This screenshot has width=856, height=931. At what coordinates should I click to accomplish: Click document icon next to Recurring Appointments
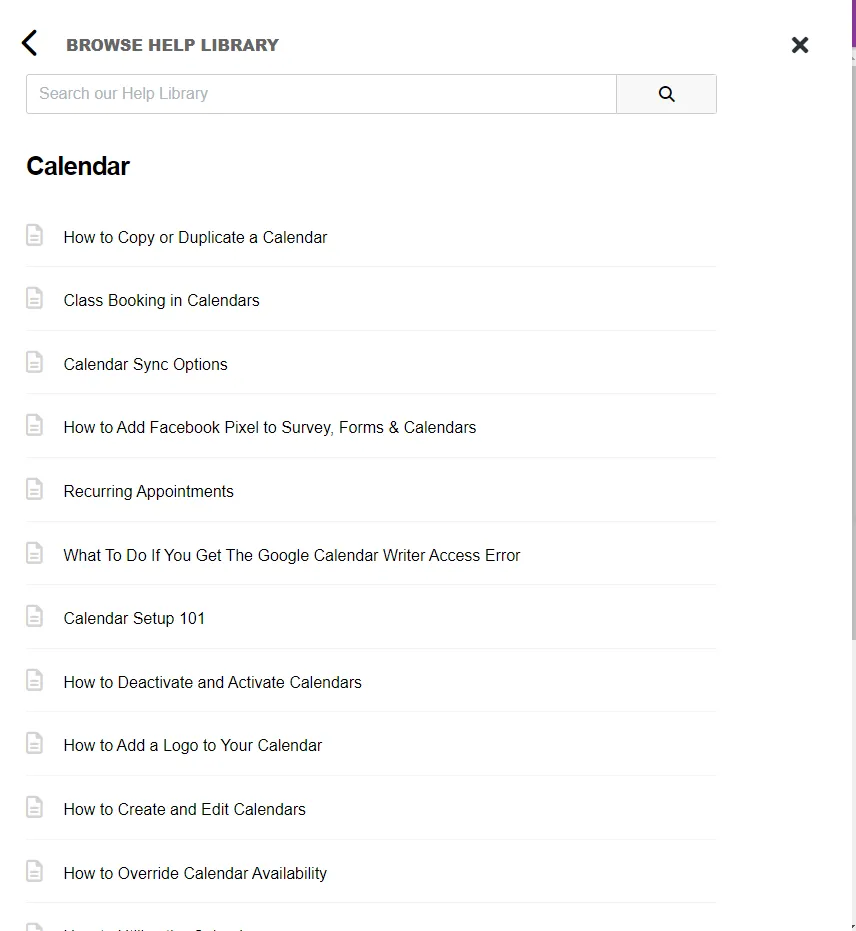[x=35, y=490]
